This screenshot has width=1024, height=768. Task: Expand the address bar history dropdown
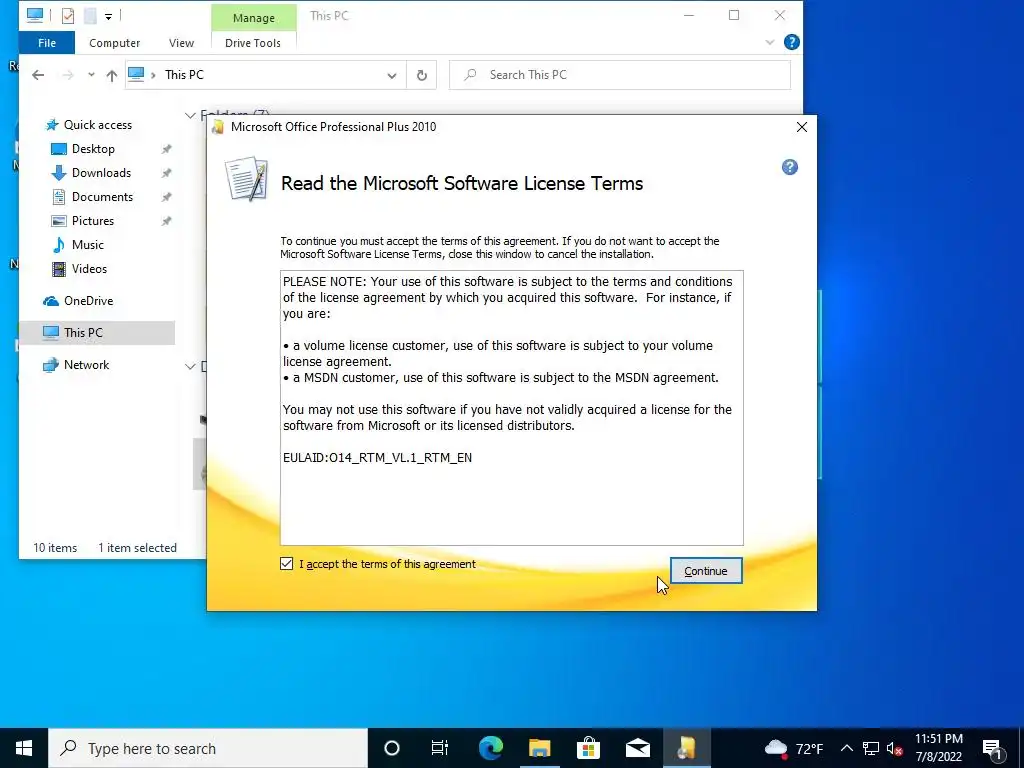[x=391, y=75]
